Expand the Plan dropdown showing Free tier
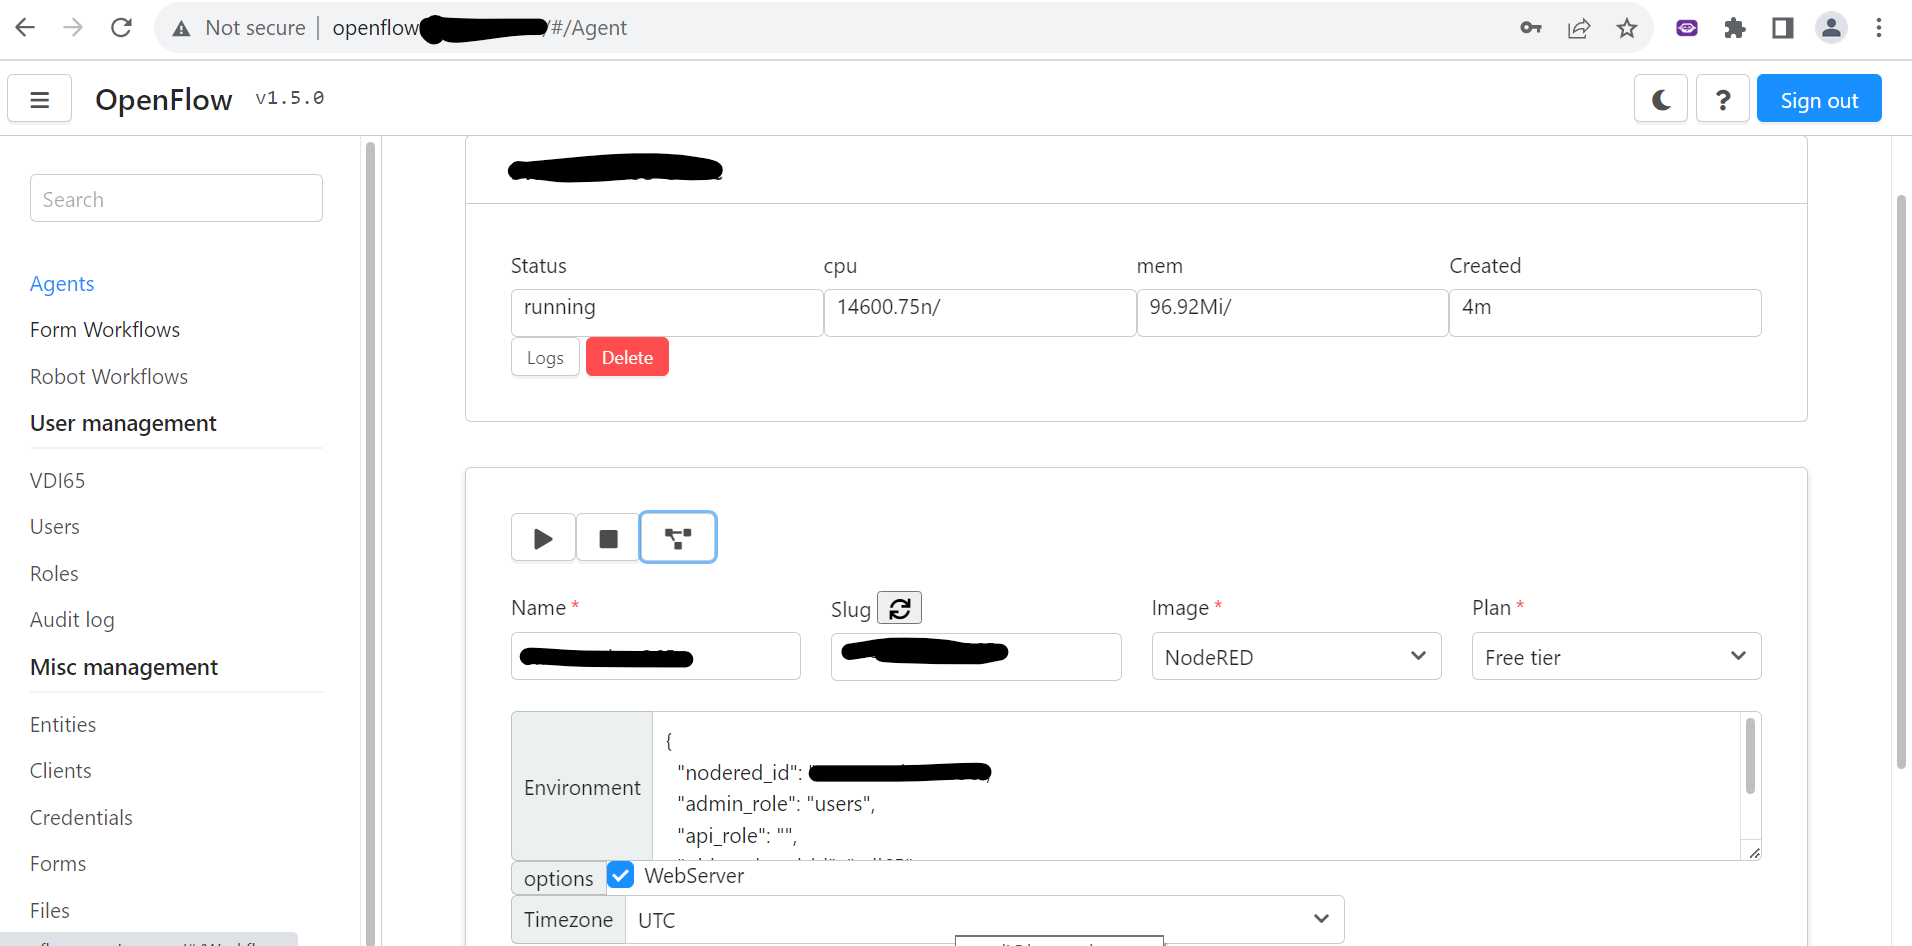Image resolution: width=1912 pixels, height=946 pixels. coord(1616,656)
